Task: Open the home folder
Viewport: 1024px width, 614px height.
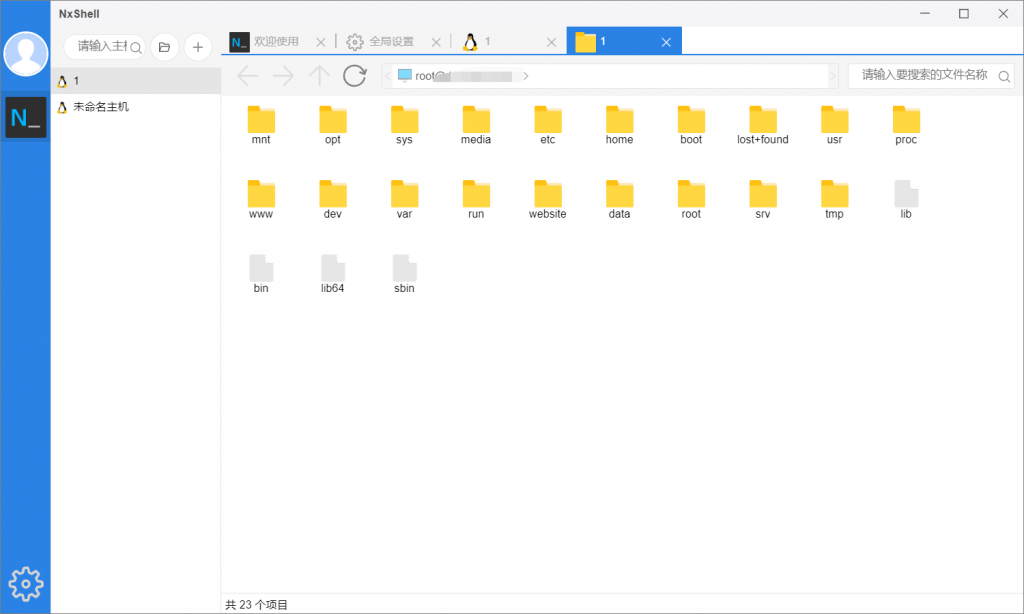Action: 619,125
